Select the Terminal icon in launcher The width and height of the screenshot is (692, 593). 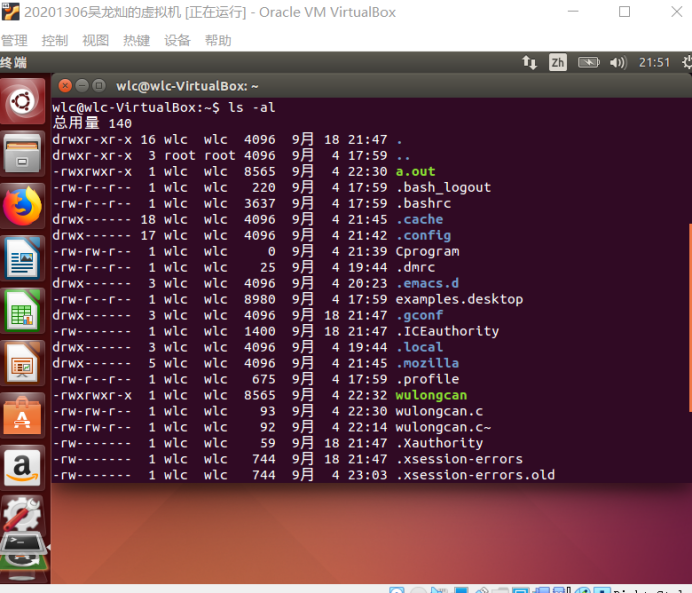[23, 543]
